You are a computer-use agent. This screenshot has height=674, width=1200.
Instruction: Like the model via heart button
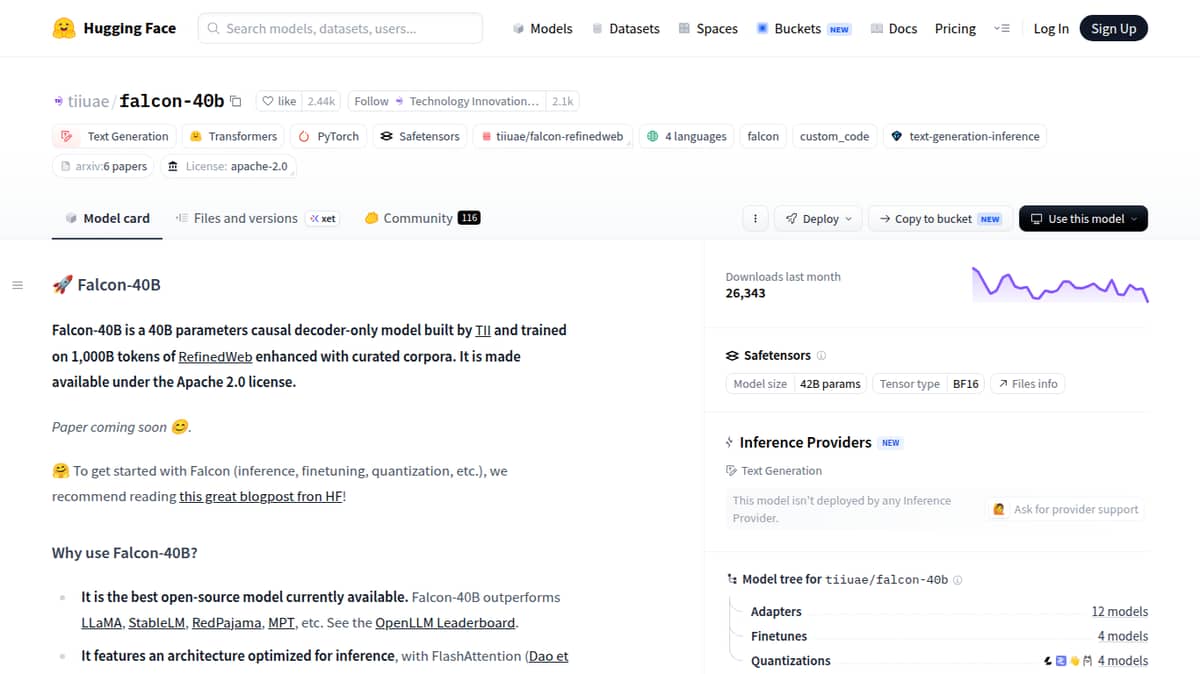(x=279, y=101)
